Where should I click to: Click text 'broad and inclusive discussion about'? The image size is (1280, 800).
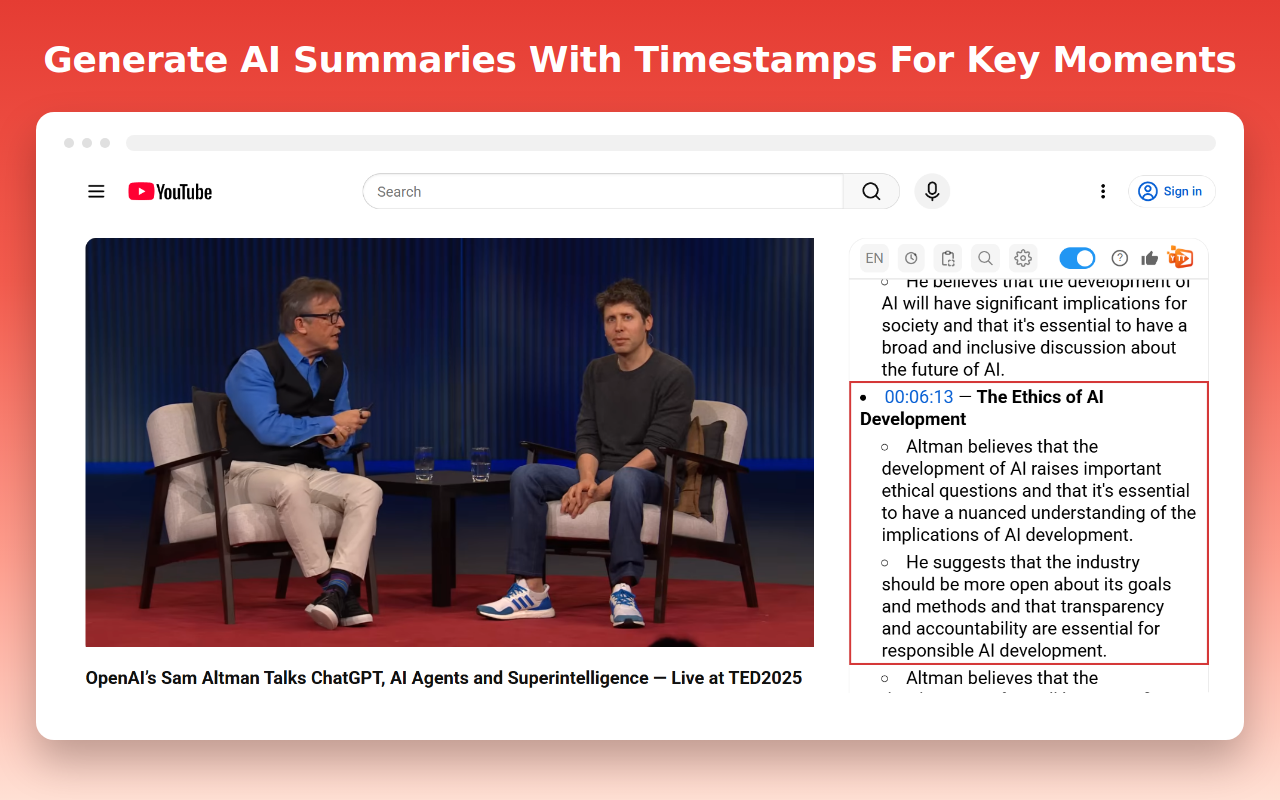pyautogui.click(x=1029, y=347)
